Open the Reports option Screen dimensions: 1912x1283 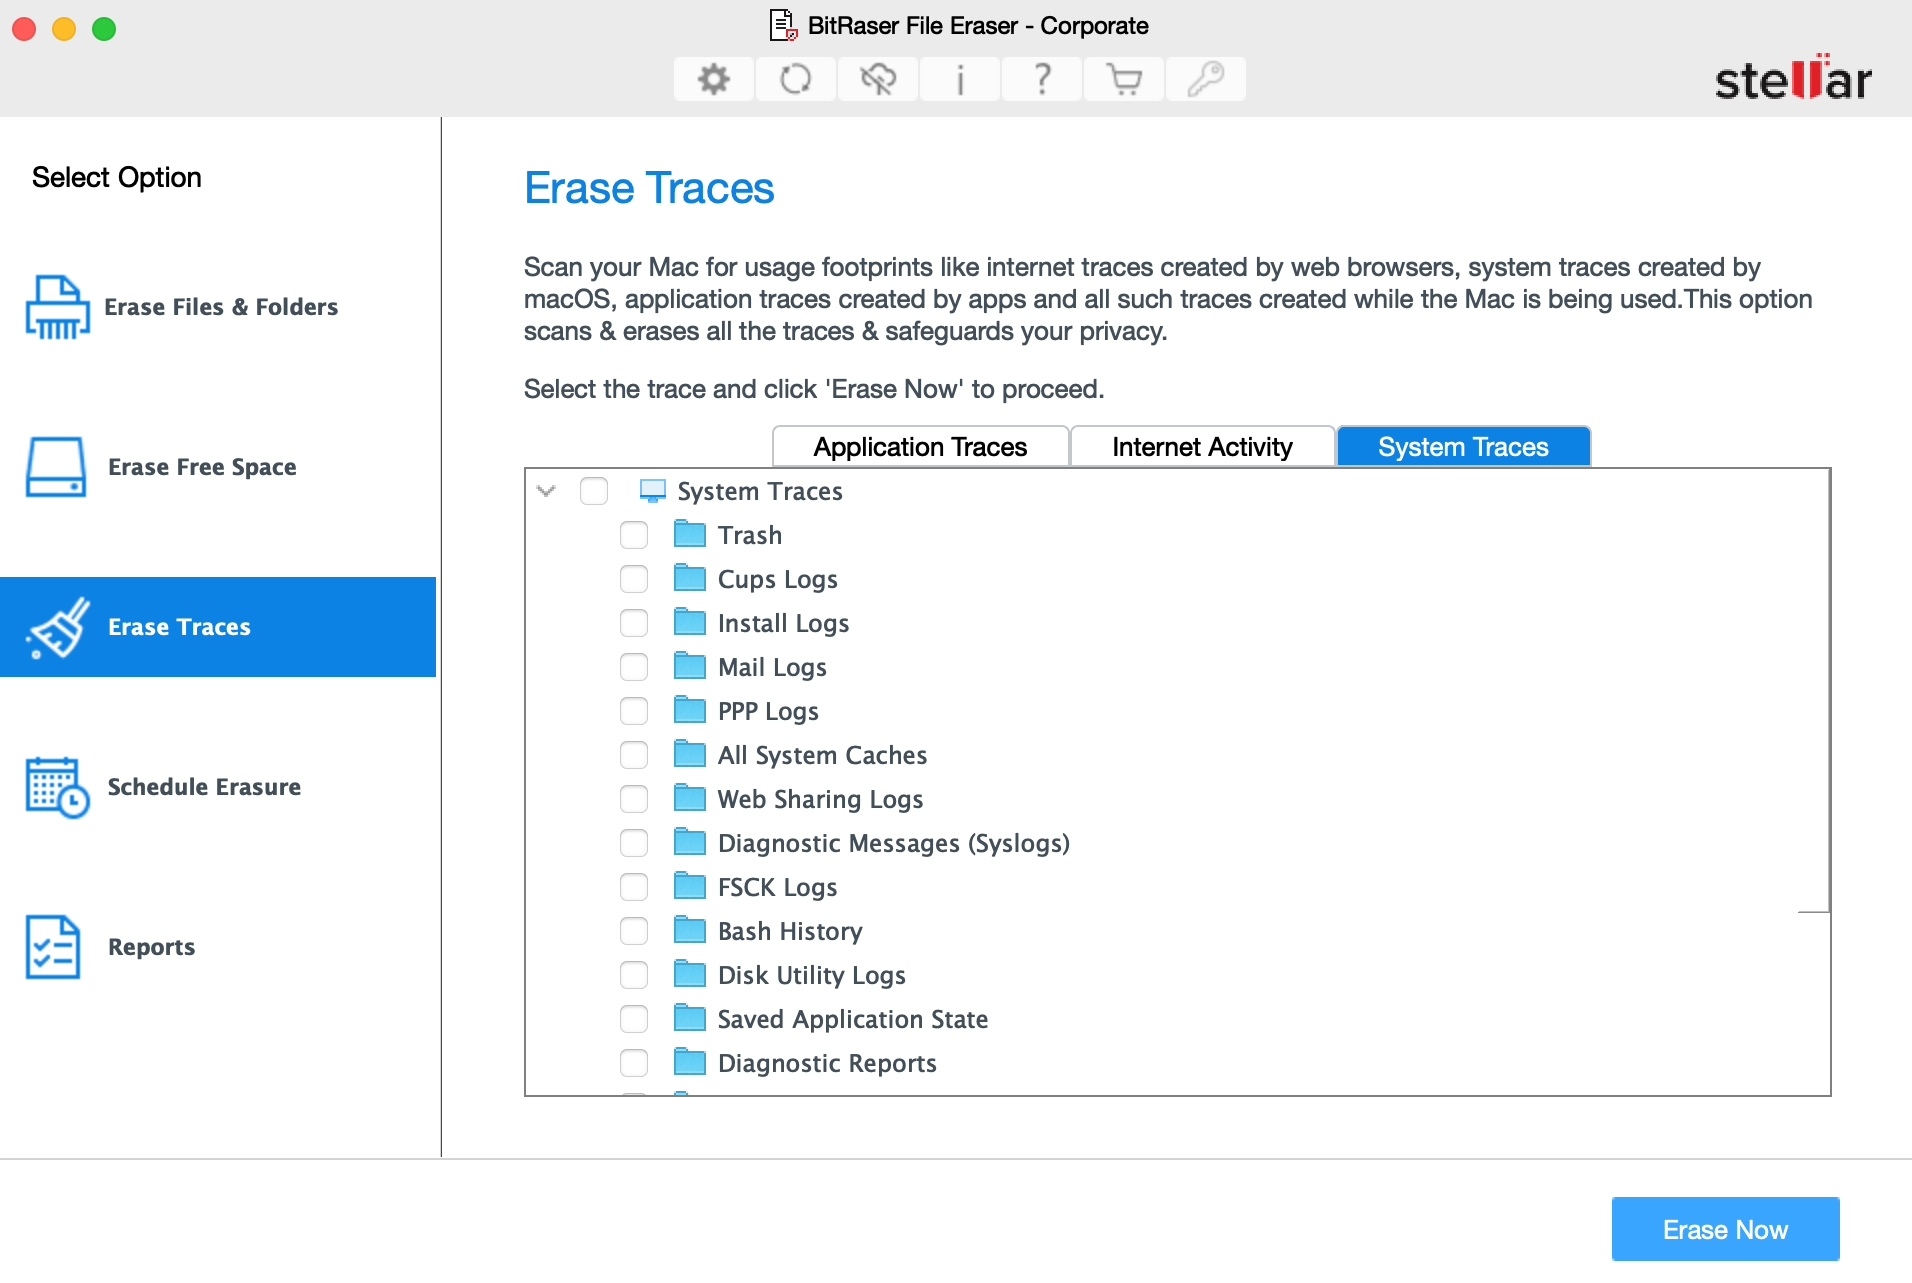coord(218,947)
